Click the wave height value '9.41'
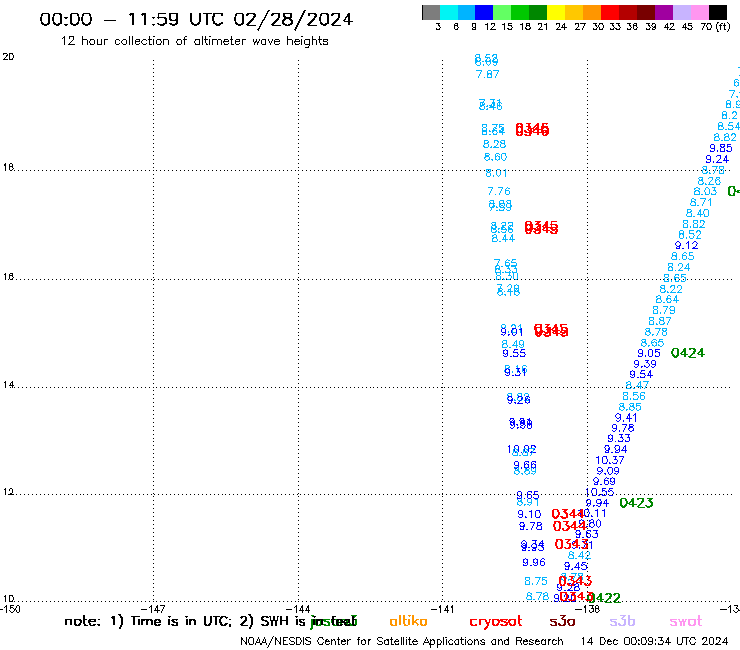This screenshot has width=740, height=650. 626,418
